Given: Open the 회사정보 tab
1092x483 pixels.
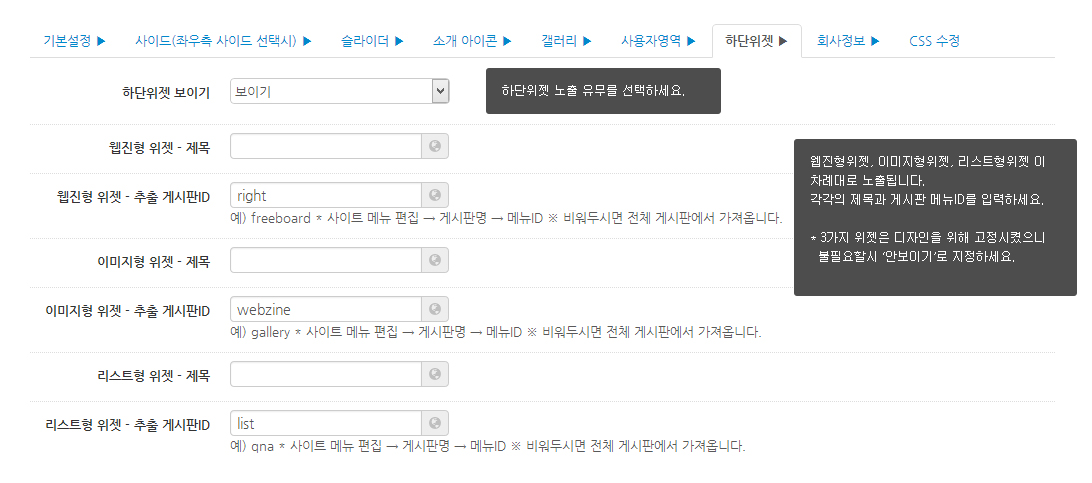Looking at the screenshot, I should [848, 41].
